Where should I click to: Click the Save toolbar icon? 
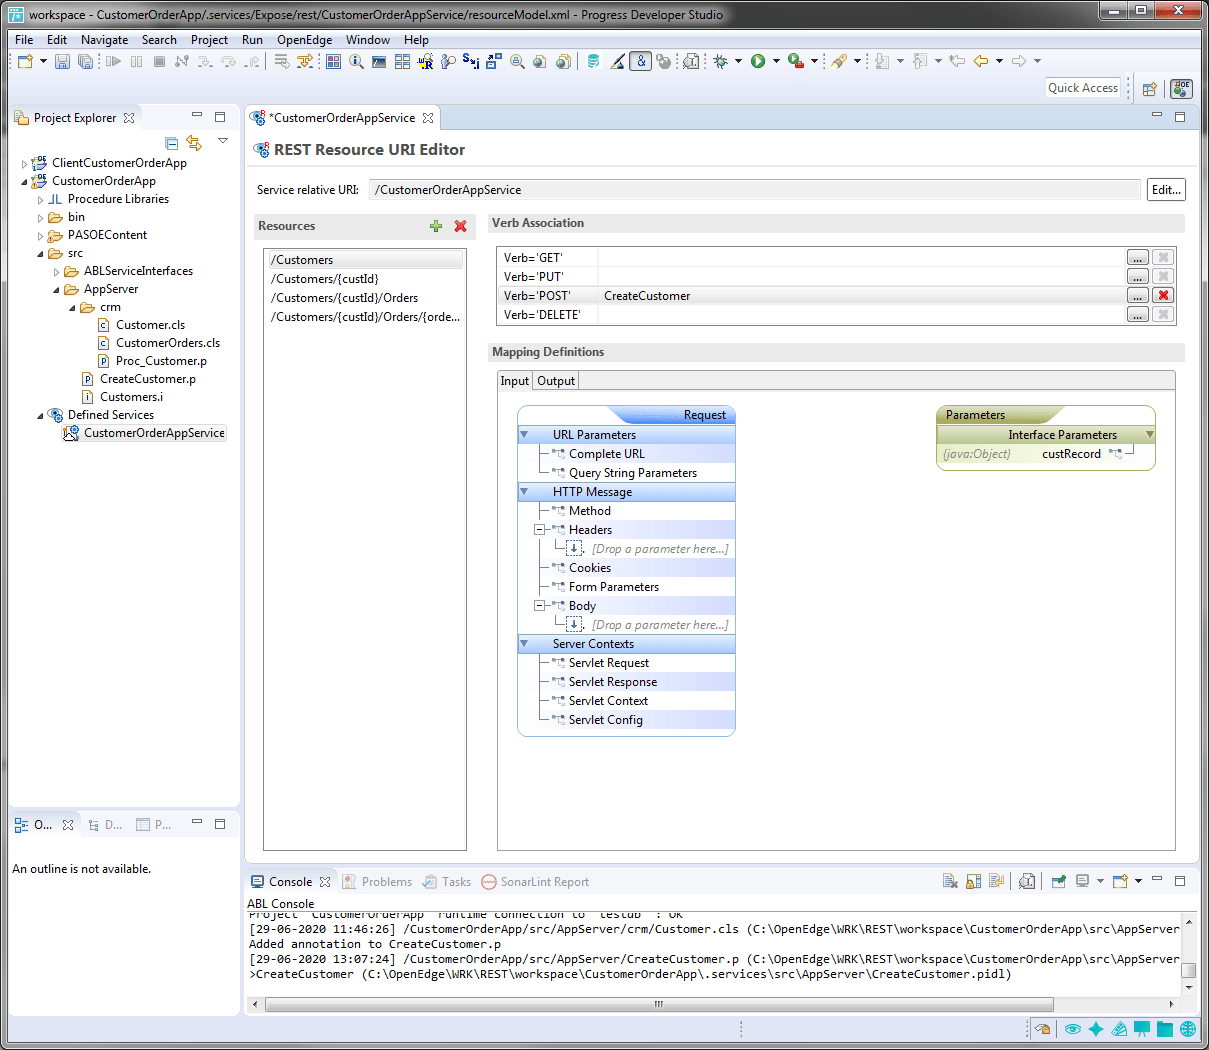pyautogui.click(x=62, y=61)
